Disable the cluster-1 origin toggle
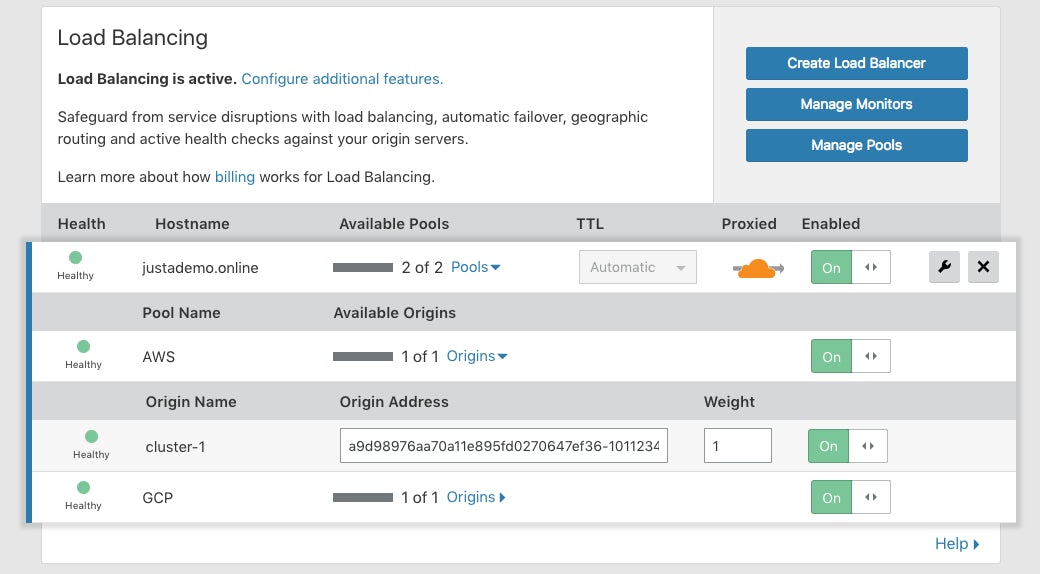1040x574 pixels. click(848, 446)
